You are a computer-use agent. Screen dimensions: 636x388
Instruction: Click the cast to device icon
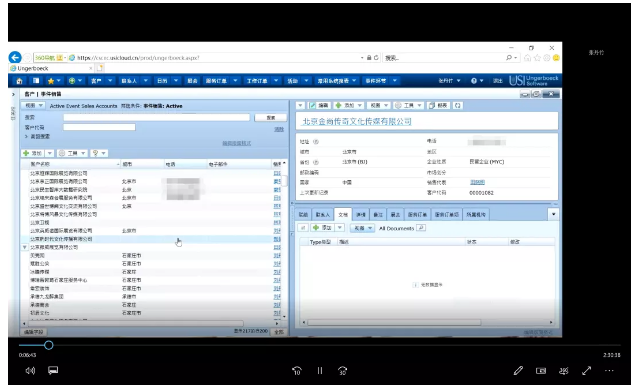(563, 371)
